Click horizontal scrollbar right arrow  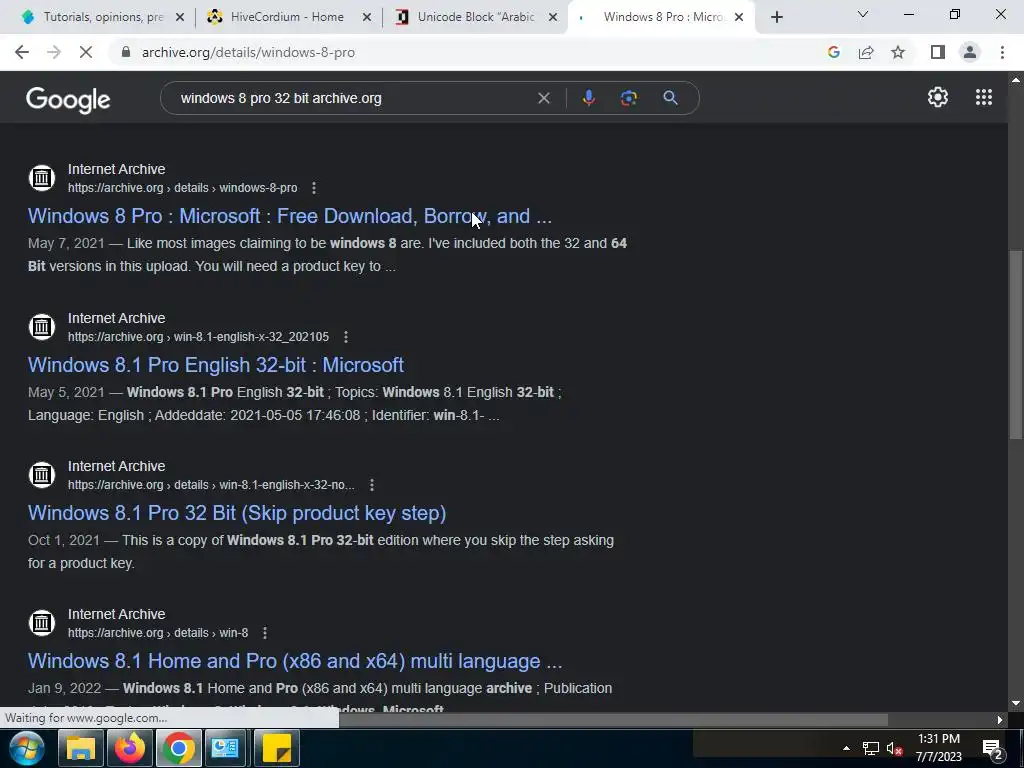point(1000,720)
